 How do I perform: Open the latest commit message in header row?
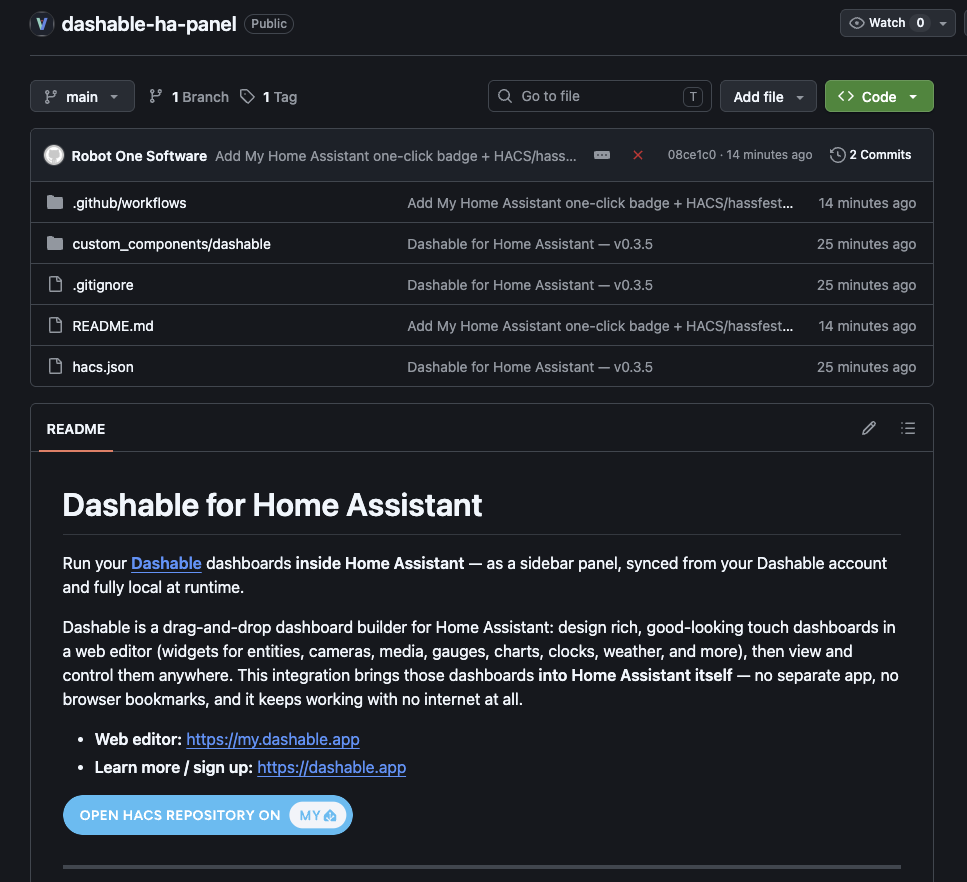(x=395, y=156)
